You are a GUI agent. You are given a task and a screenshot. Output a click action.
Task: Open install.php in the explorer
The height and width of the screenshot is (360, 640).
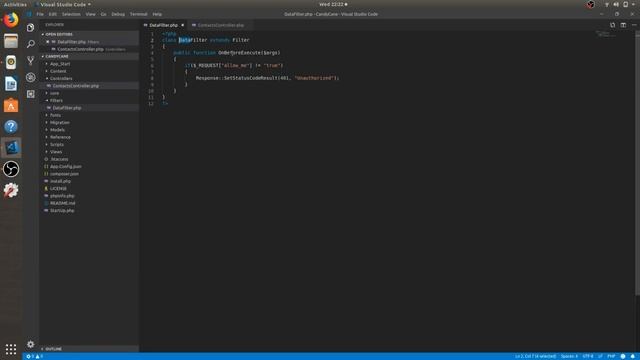click(x=60, y=181)
